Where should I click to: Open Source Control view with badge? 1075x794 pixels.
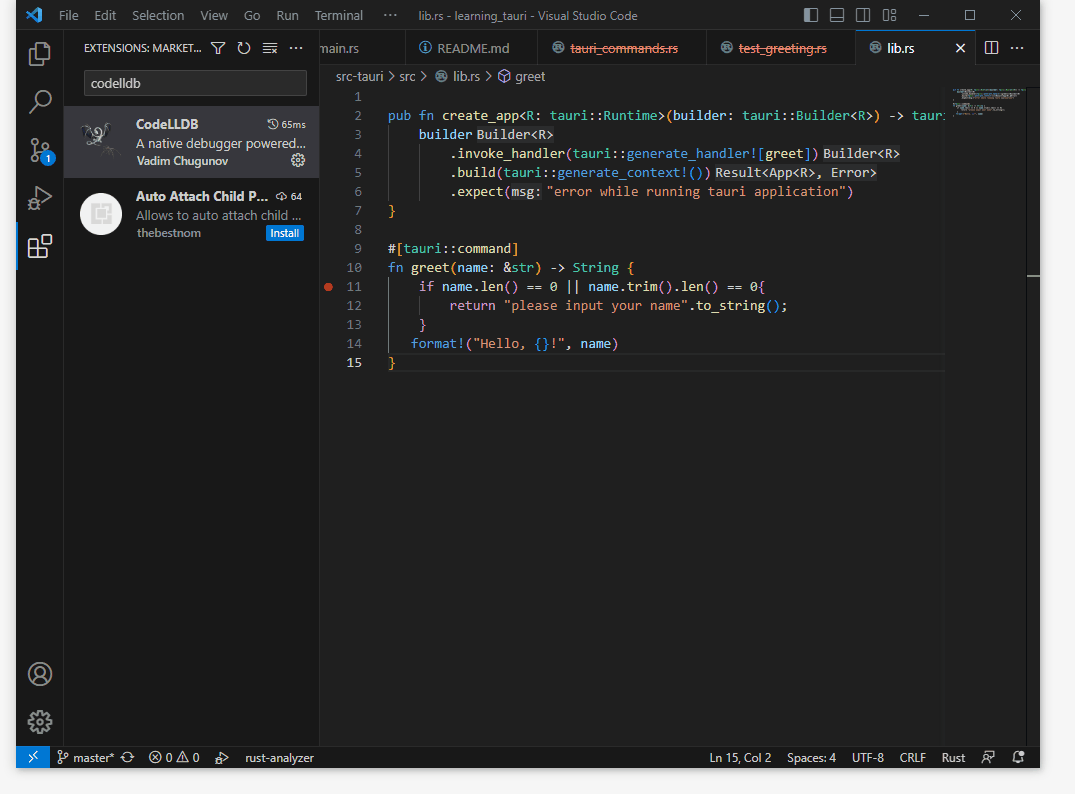tap(40, 150)
